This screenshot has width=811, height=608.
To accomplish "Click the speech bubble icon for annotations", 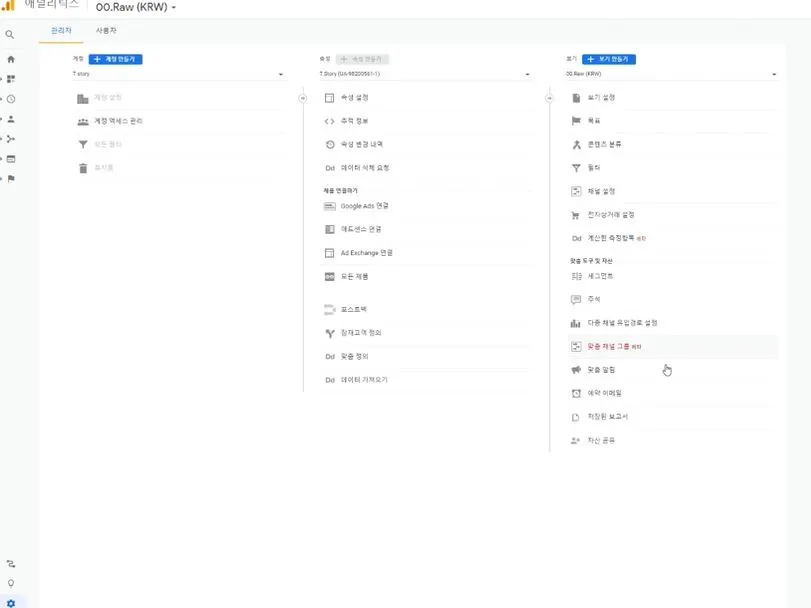I will click(x=576, y=299).
